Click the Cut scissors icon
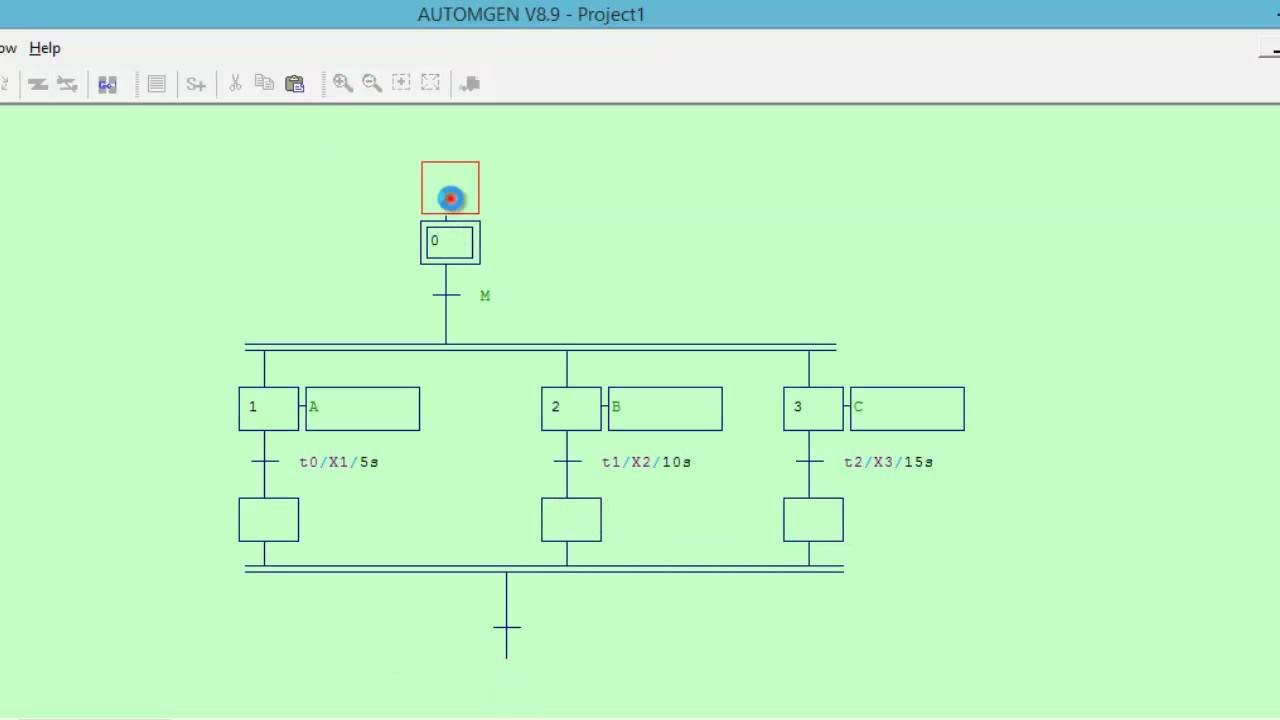1280x720 pixels. click(x=236, y=83)
